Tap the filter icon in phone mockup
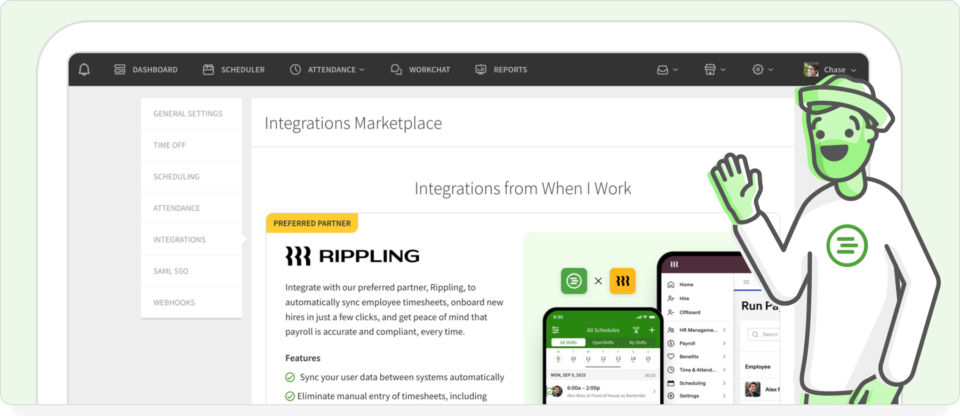960x416 pixels. click(x=556, y=329)
